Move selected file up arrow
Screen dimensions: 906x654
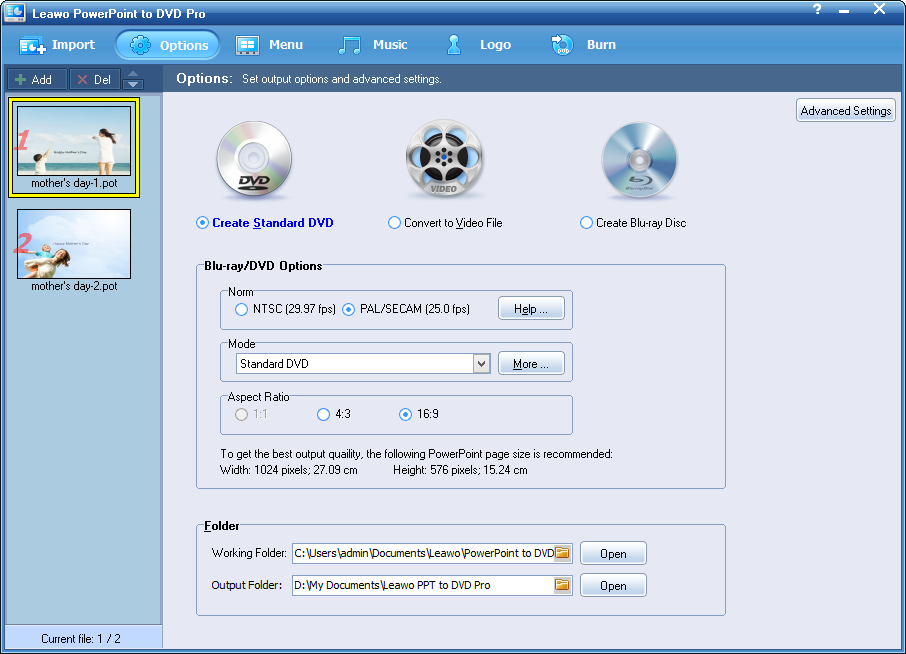tap(133, 74)
